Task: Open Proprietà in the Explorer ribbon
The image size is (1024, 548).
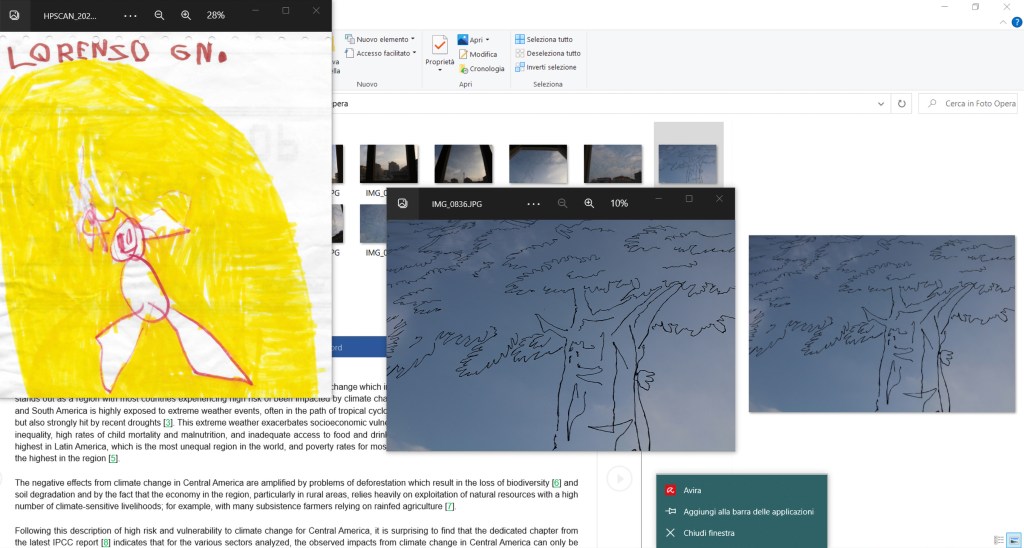Action: point(439,48)
